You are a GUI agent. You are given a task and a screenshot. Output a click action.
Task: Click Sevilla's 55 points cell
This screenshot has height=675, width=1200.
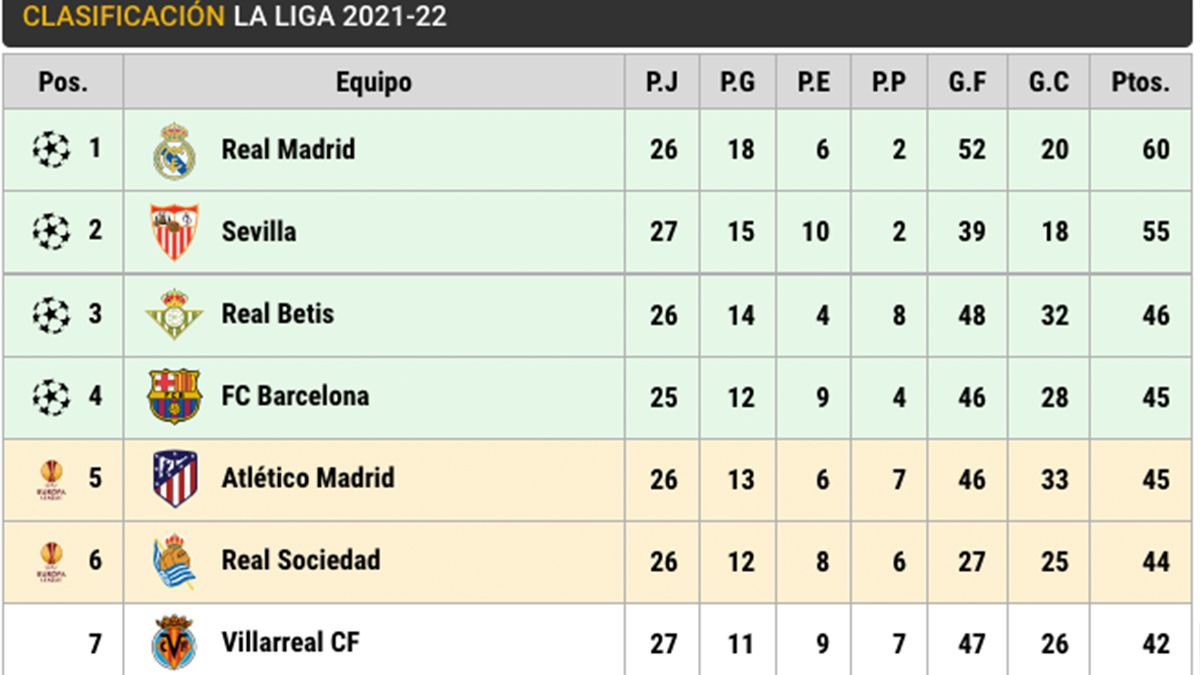click(x=1155, y=232)
